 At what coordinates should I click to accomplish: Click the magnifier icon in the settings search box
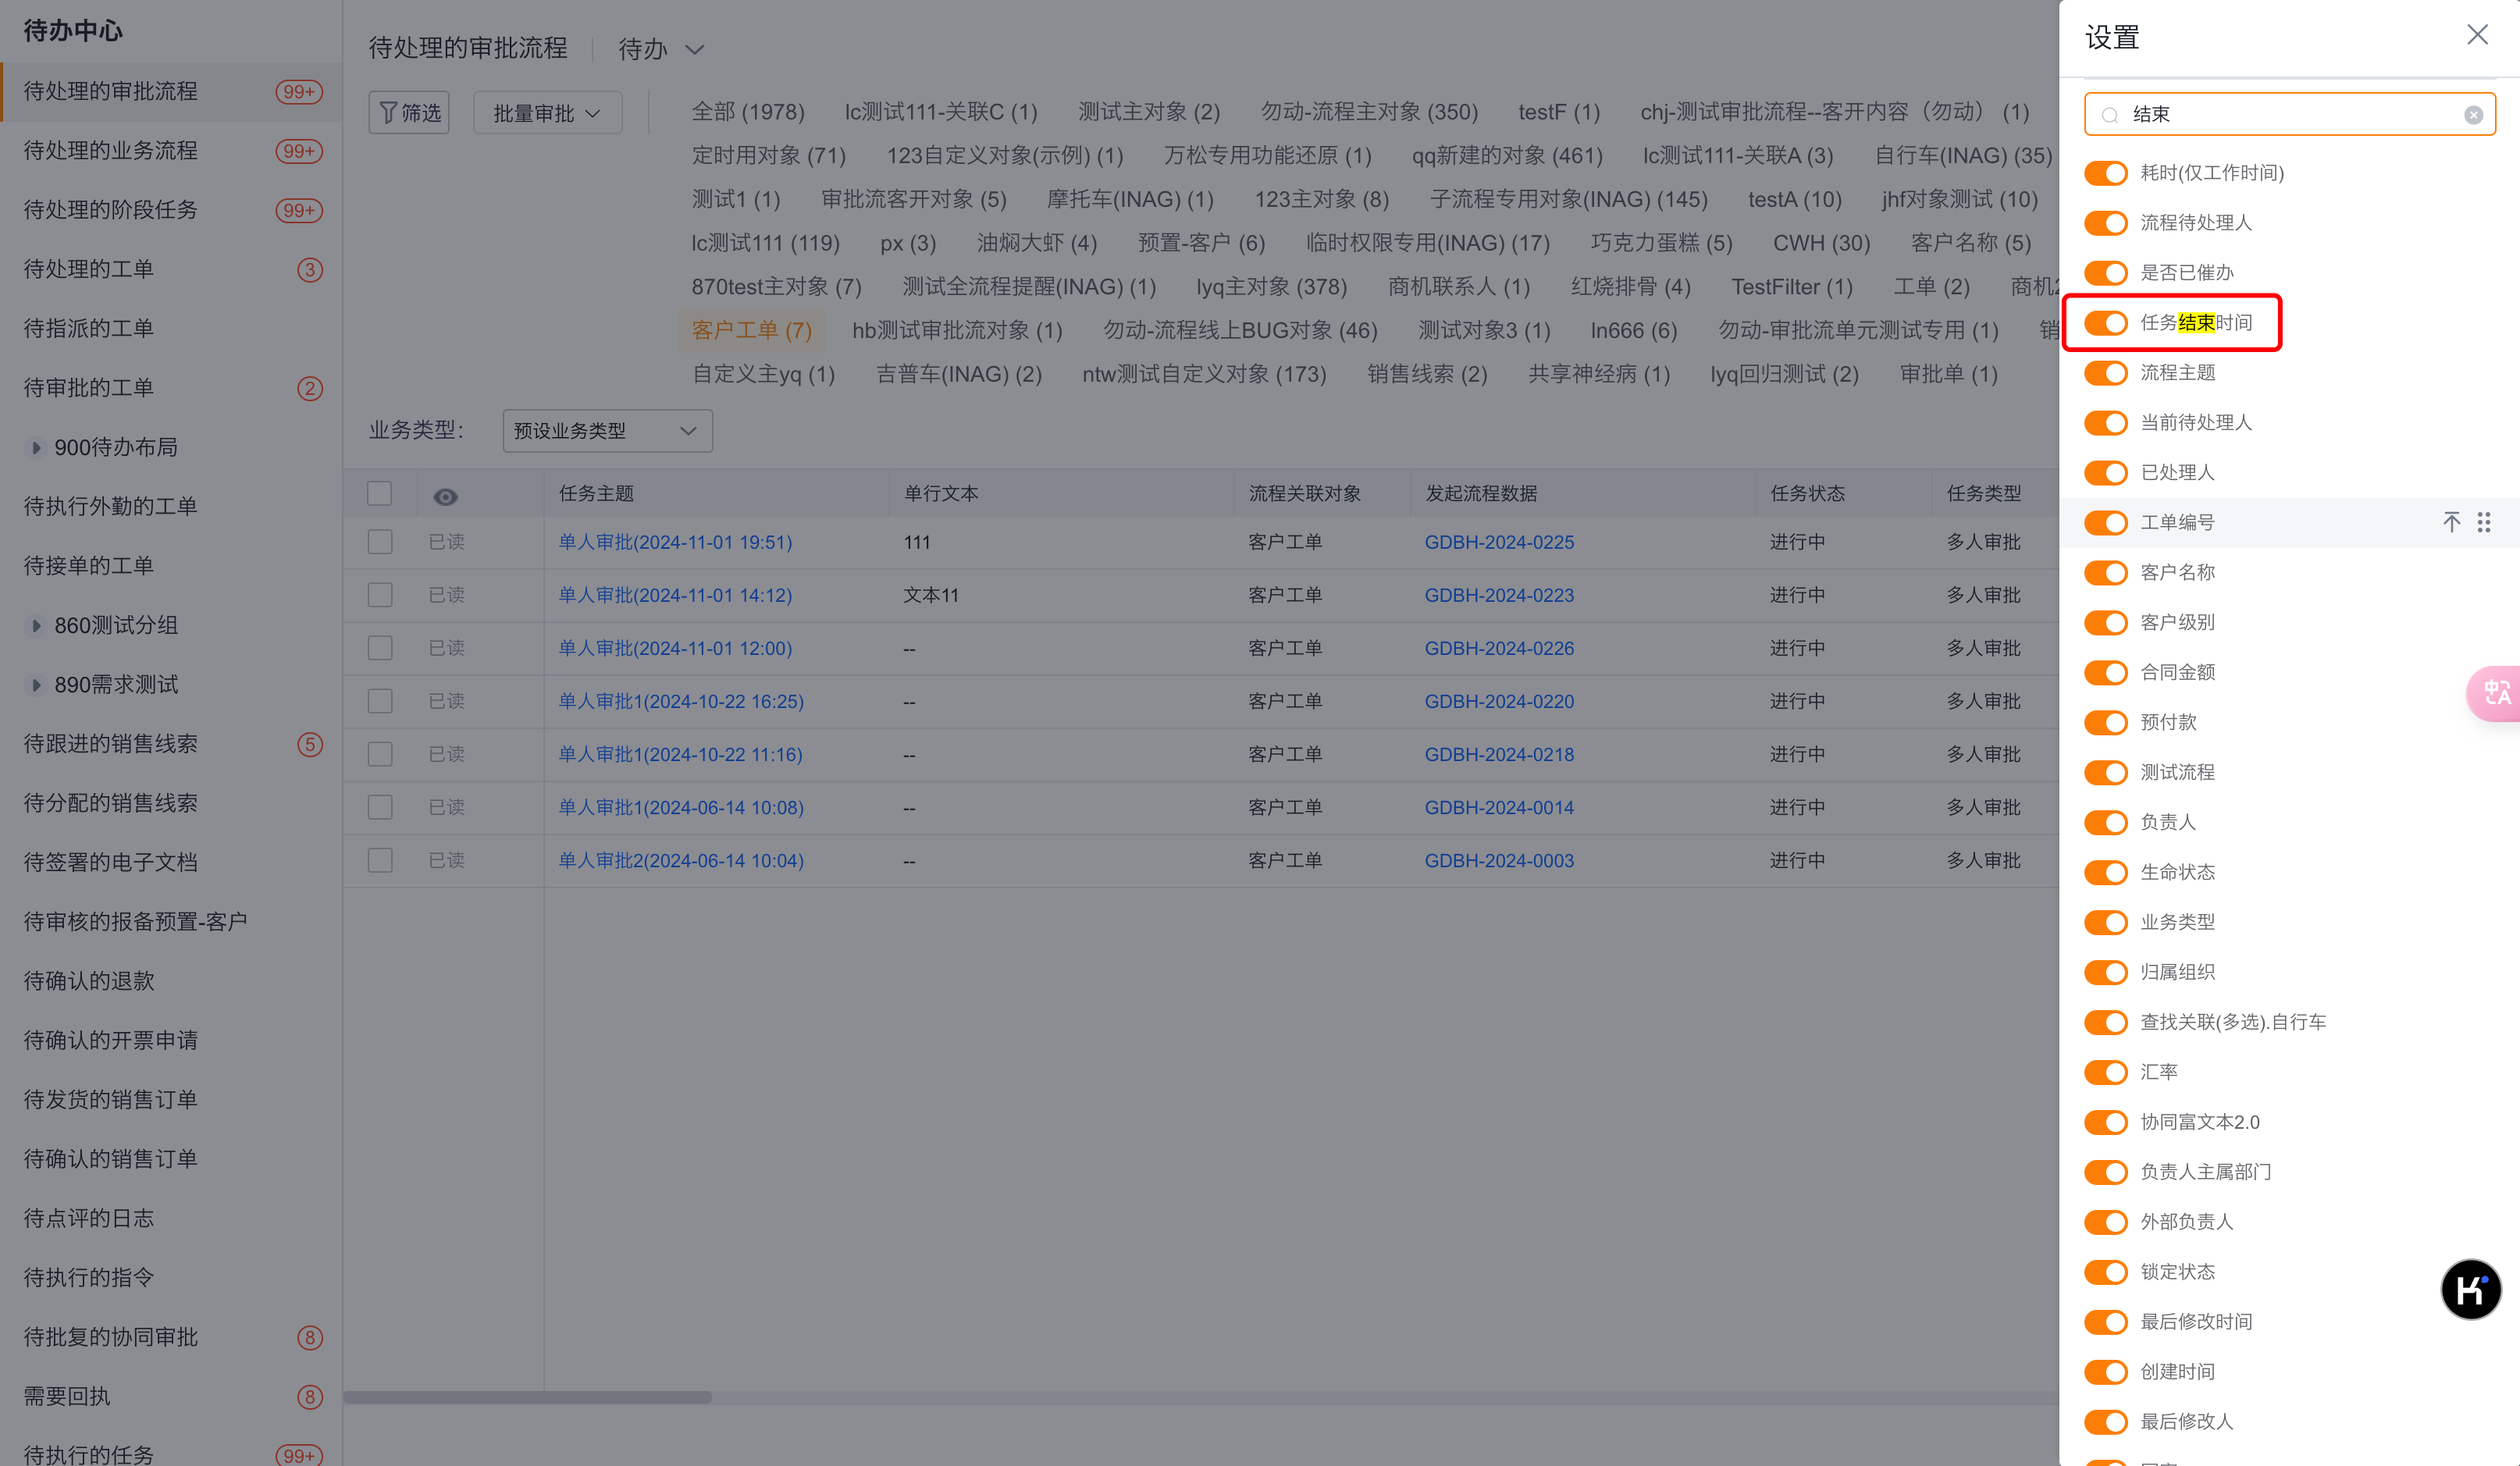coord(2110,116)
